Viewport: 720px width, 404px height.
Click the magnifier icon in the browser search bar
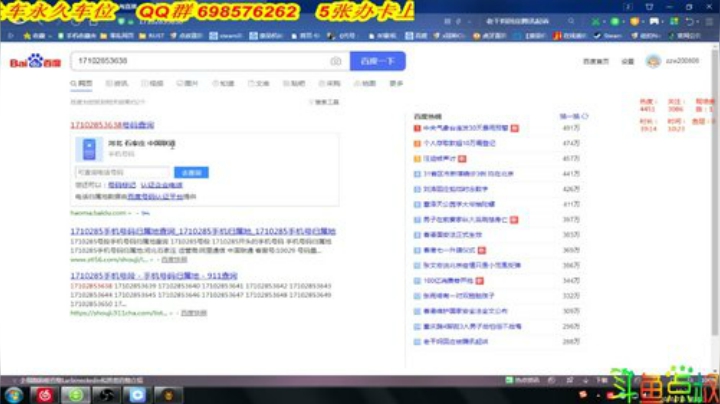point(571,21)
